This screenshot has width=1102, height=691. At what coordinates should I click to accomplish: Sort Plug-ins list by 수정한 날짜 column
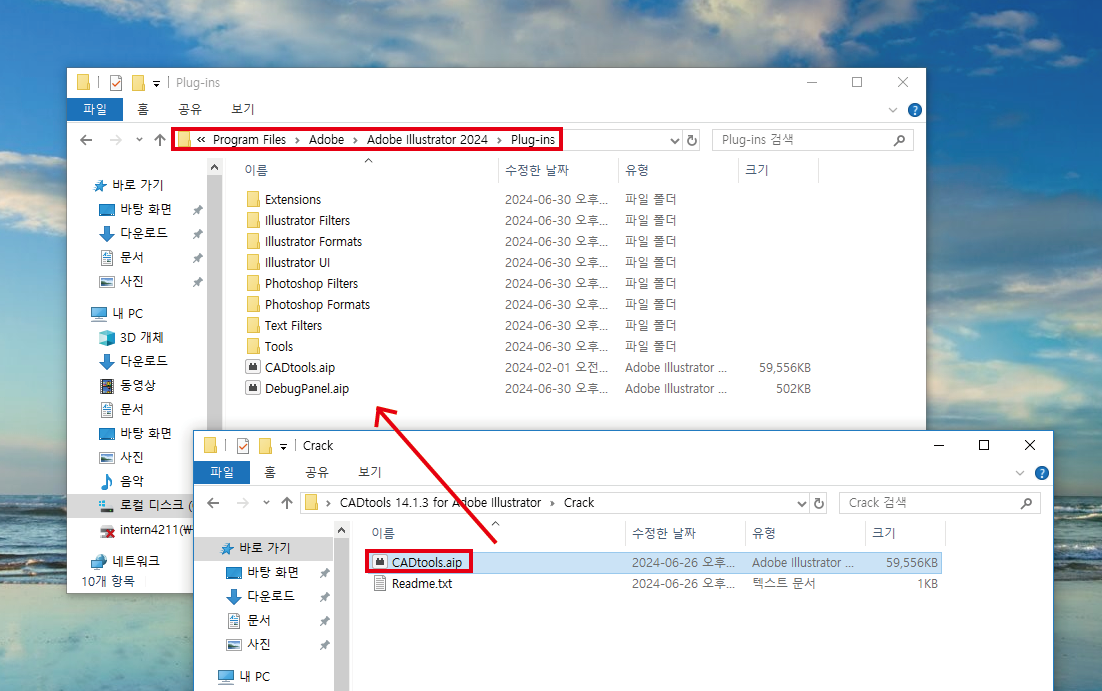[538, 170]
